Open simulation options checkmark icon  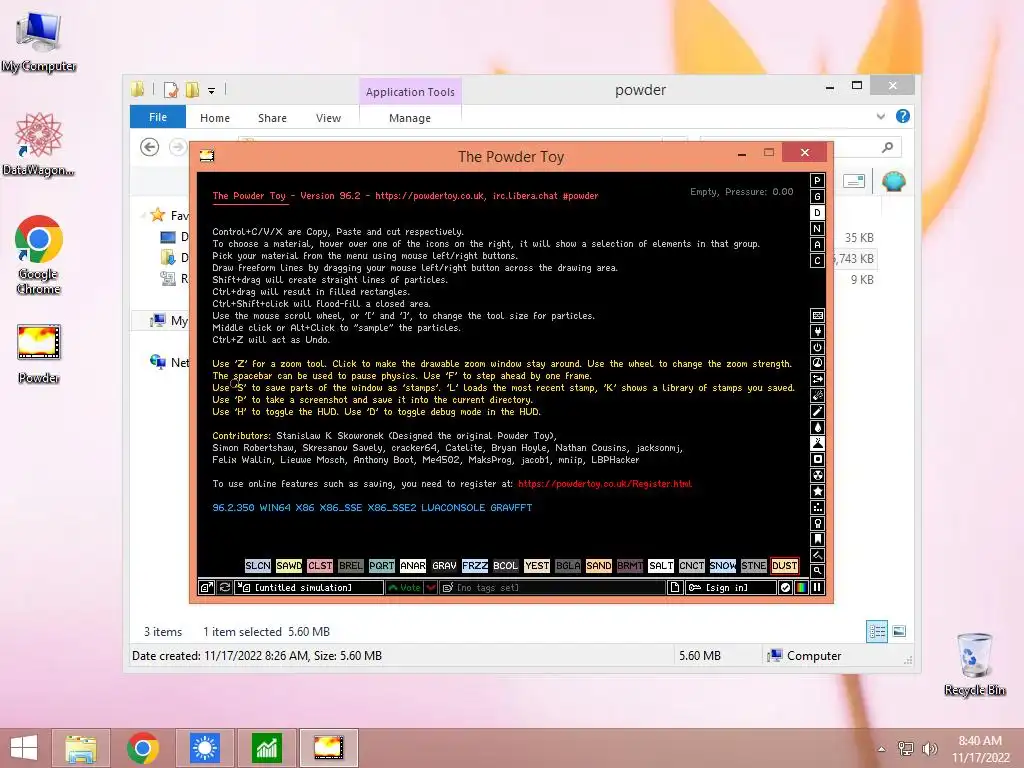[785, 588]
